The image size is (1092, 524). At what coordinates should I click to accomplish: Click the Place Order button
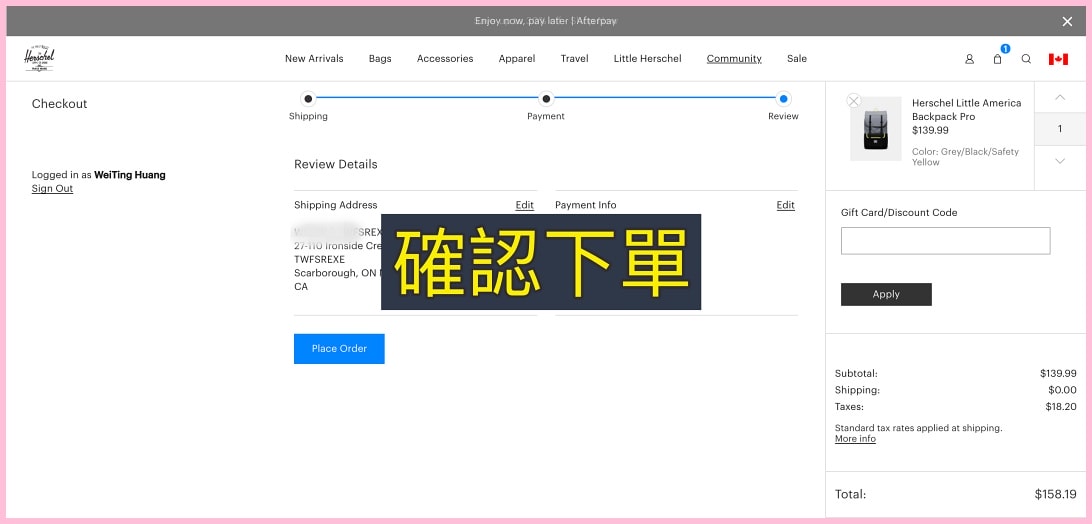(x=339, y=349)
